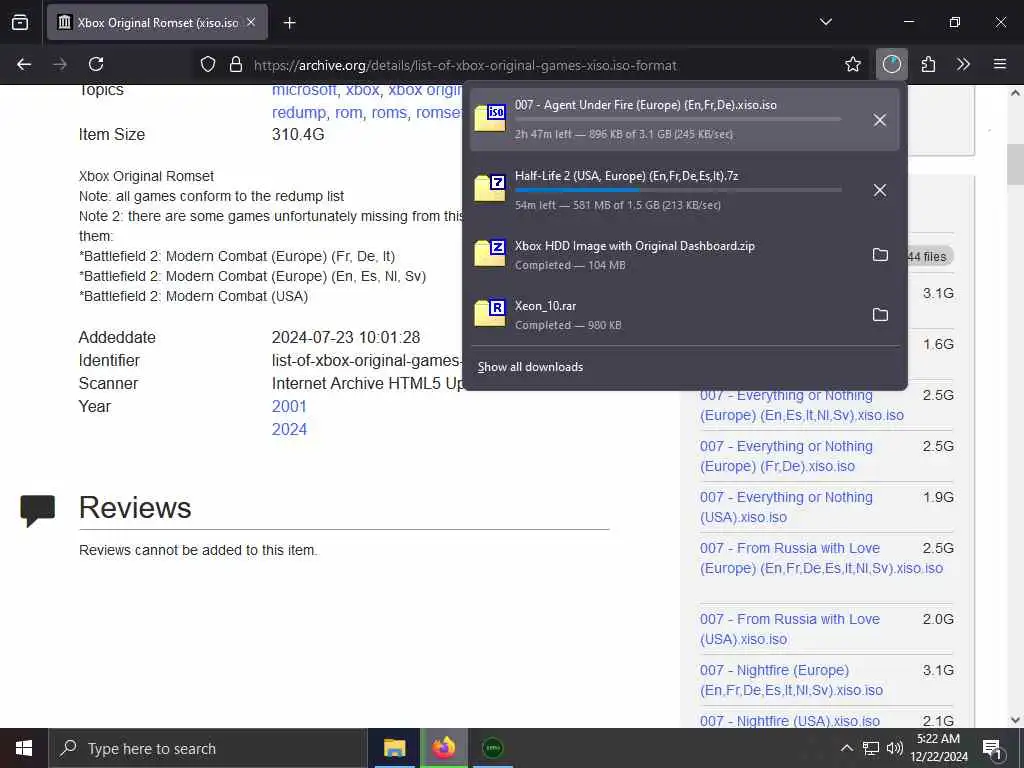1024x768 pixels.
Task: Open Xbox HDD Image zip file icon
Action: tap(490, 253)
